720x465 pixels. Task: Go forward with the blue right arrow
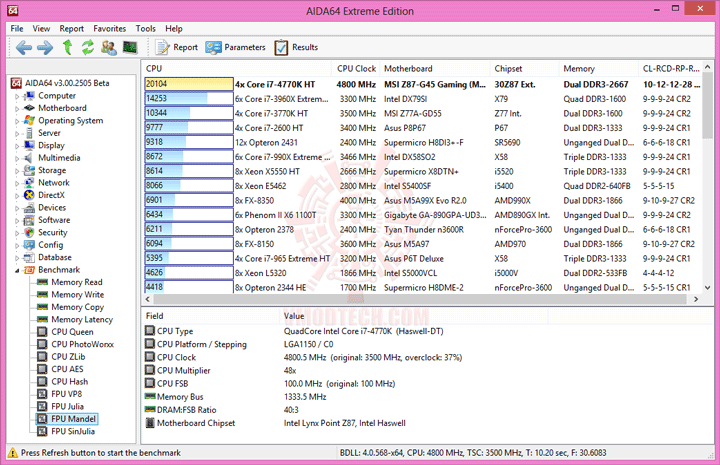click(x=45, y=47)
